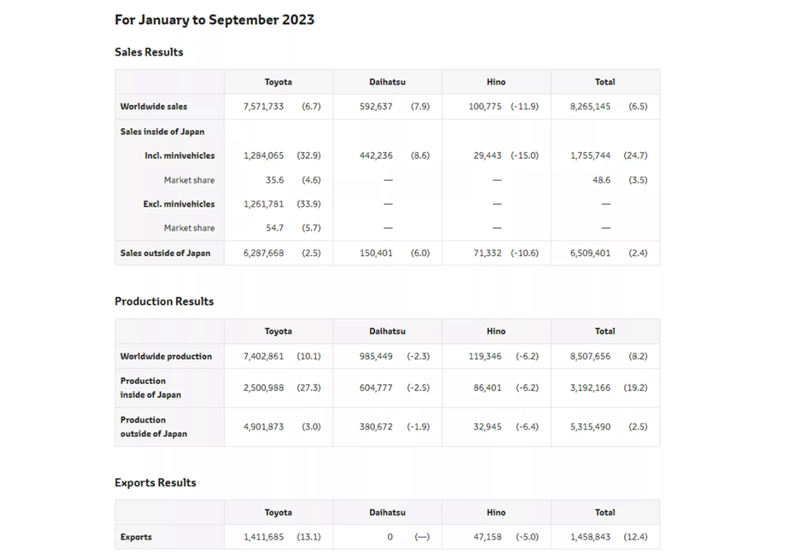The image size is (800, 553).
Task: Select the (-11.9) Hino worldwide sales change
Action: 524,107
